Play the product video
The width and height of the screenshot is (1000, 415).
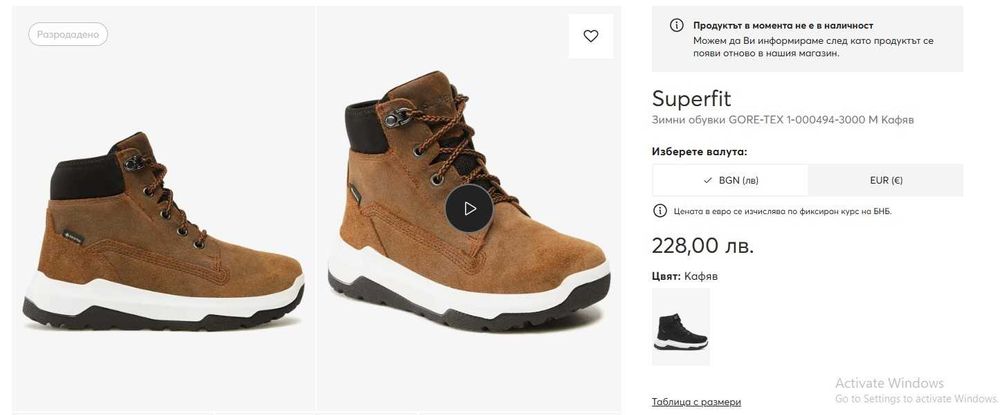coord(470,208)
